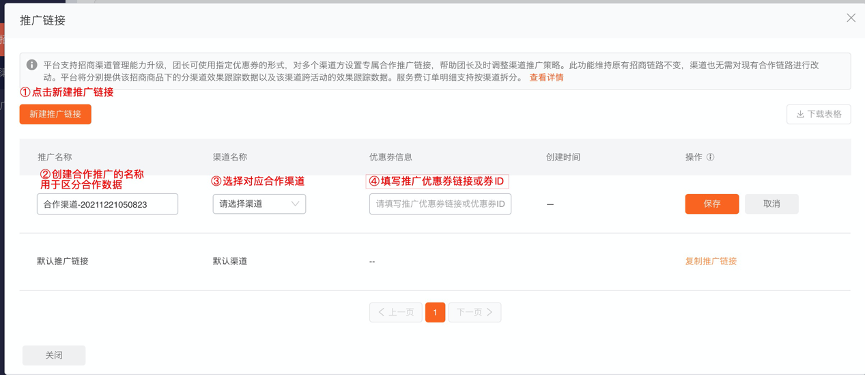Viewport: 866px width, 375px height.
Task: Click the info icon in notice banner
Action: coord(32,65)
